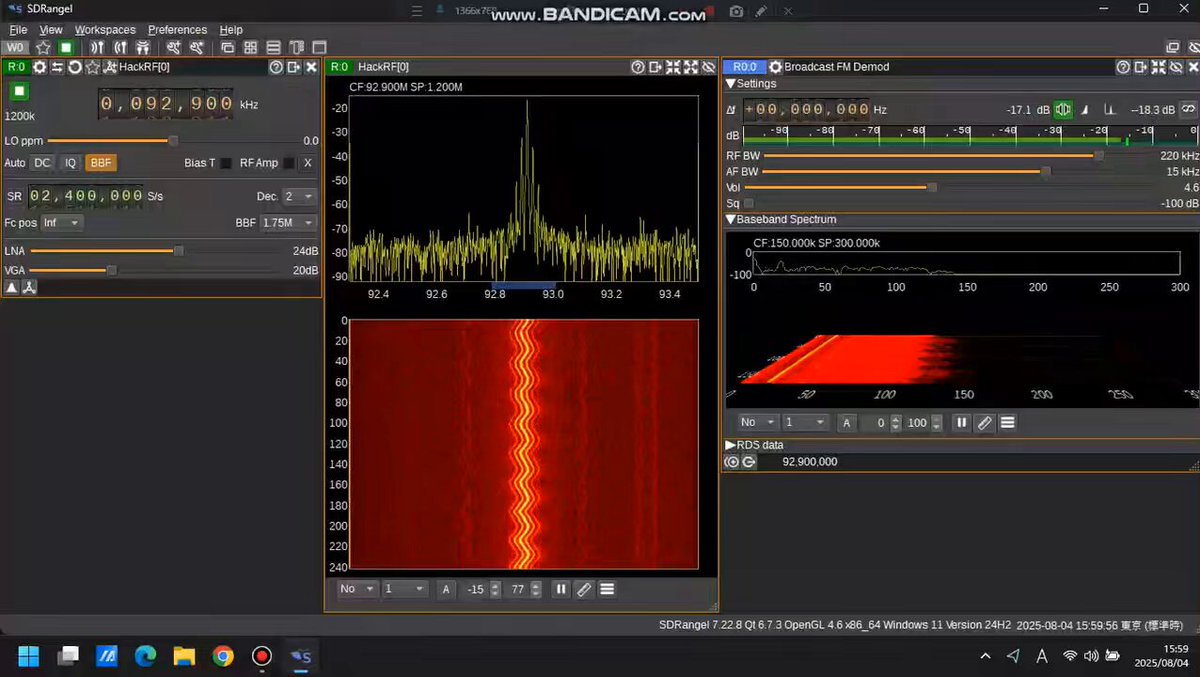Click the Sq squelch slider

(x=948, y=203)
